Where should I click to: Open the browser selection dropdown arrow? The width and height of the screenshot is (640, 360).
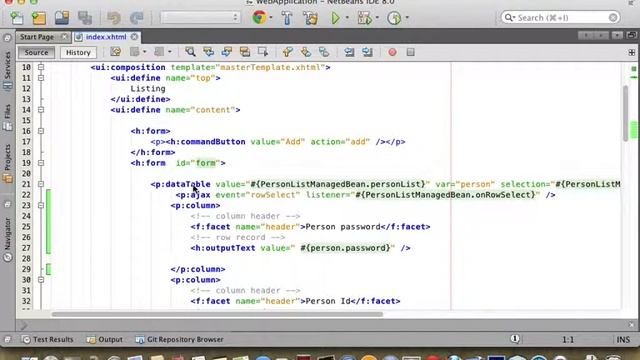click(x=271, y=18)
